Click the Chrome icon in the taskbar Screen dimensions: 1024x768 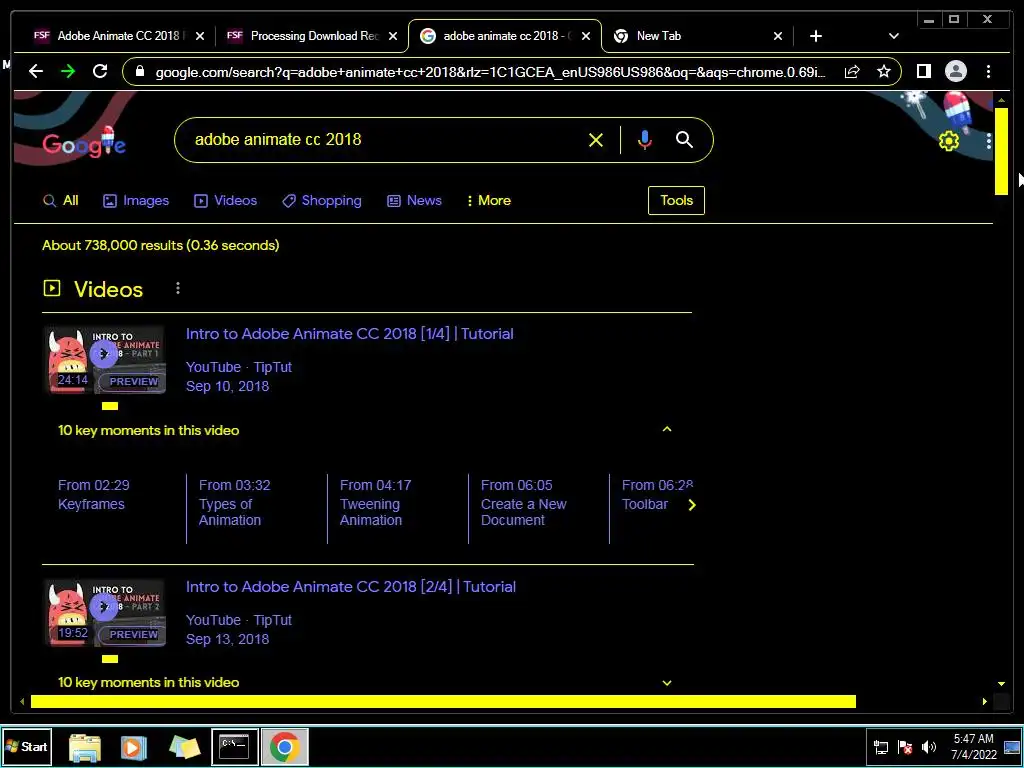tap(284, 746)
